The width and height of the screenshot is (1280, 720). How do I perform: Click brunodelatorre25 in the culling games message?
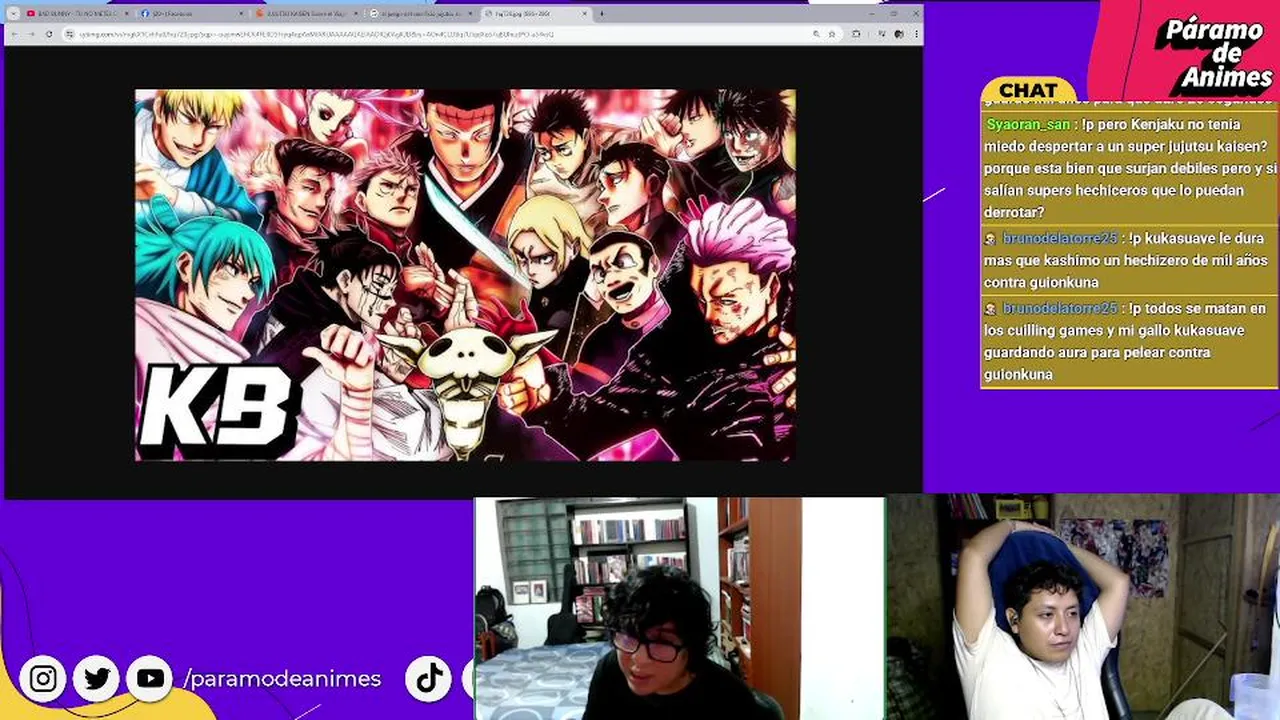point(1060,309)
